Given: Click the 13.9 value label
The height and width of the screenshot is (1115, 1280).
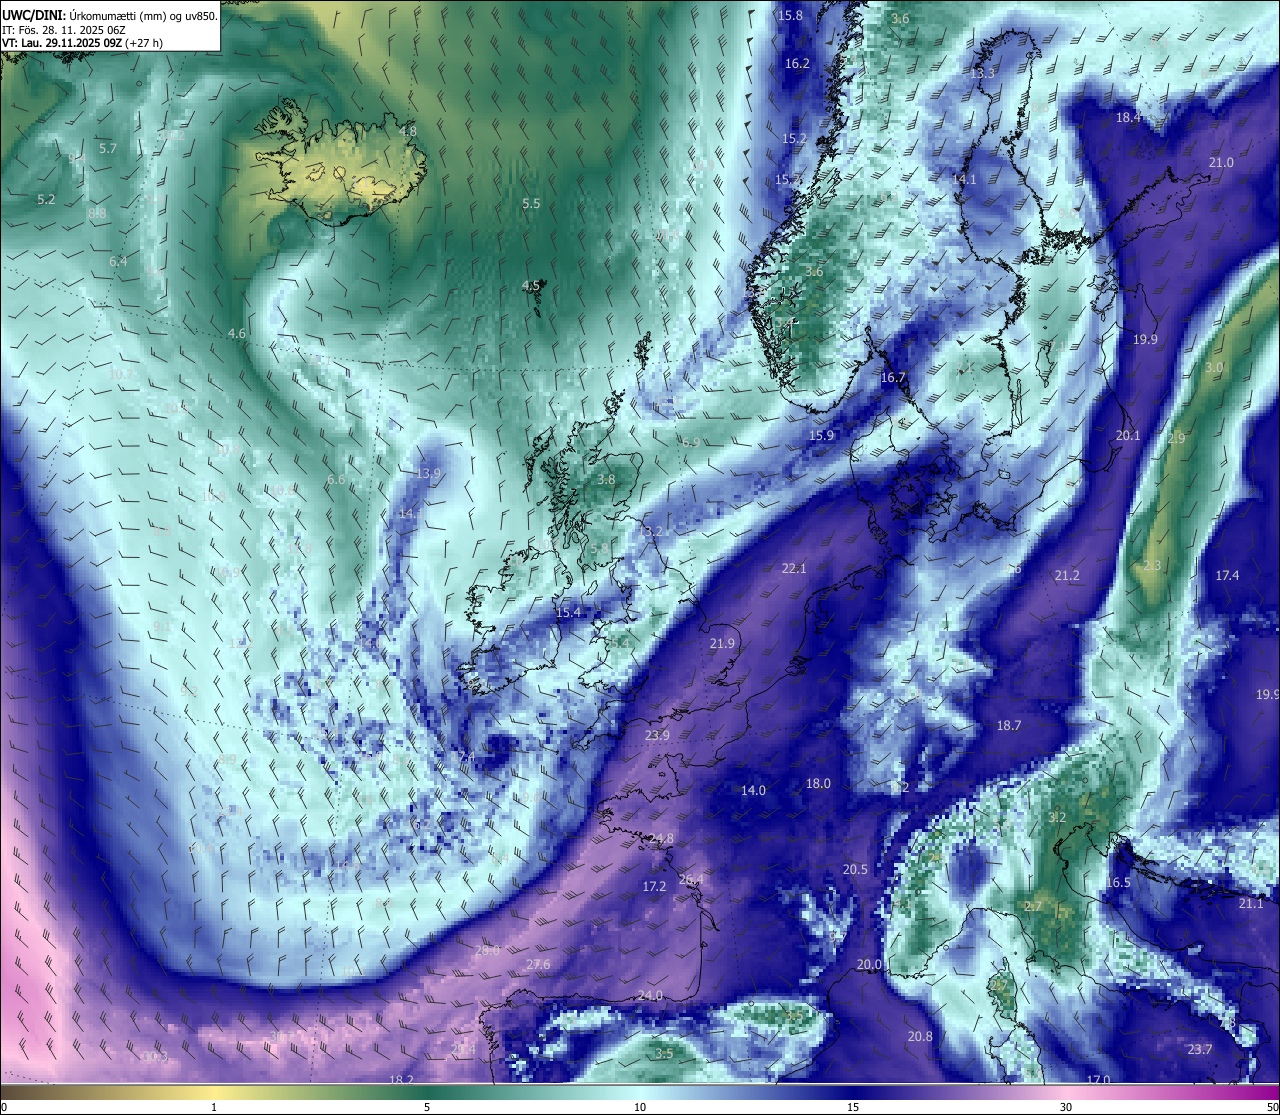Looking at the screenshot, I should coord(428,473).
